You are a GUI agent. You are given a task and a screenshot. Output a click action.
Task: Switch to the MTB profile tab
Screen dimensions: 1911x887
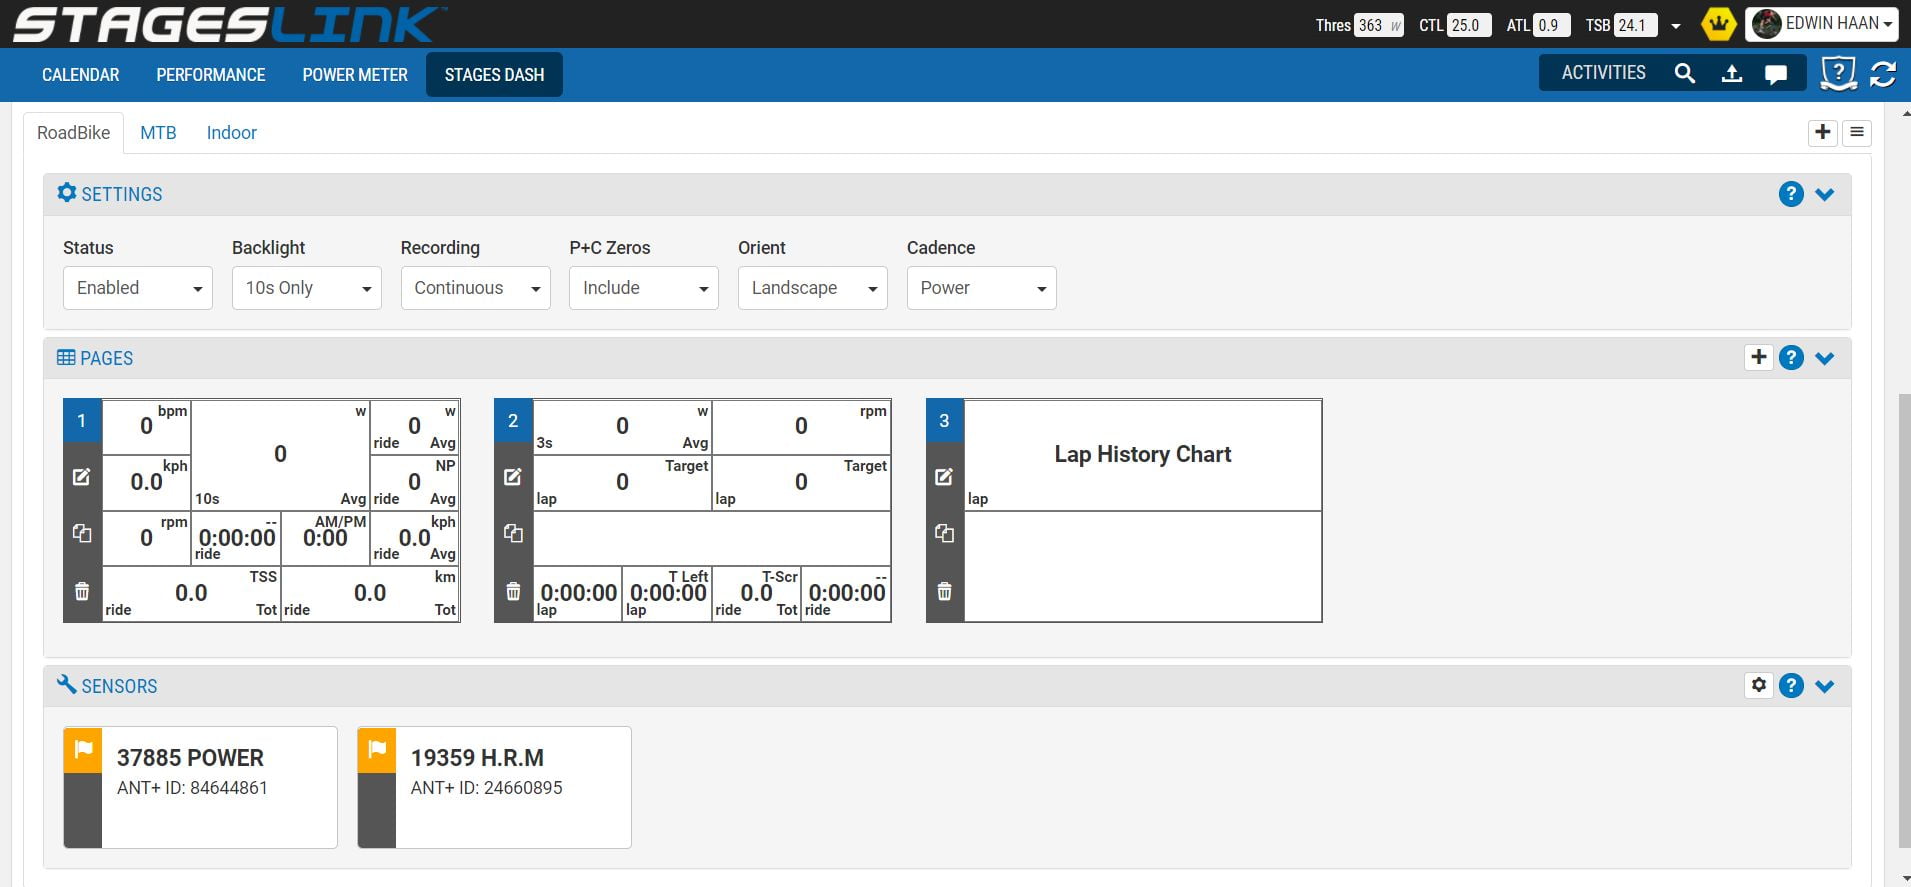(x=158, y=133)
